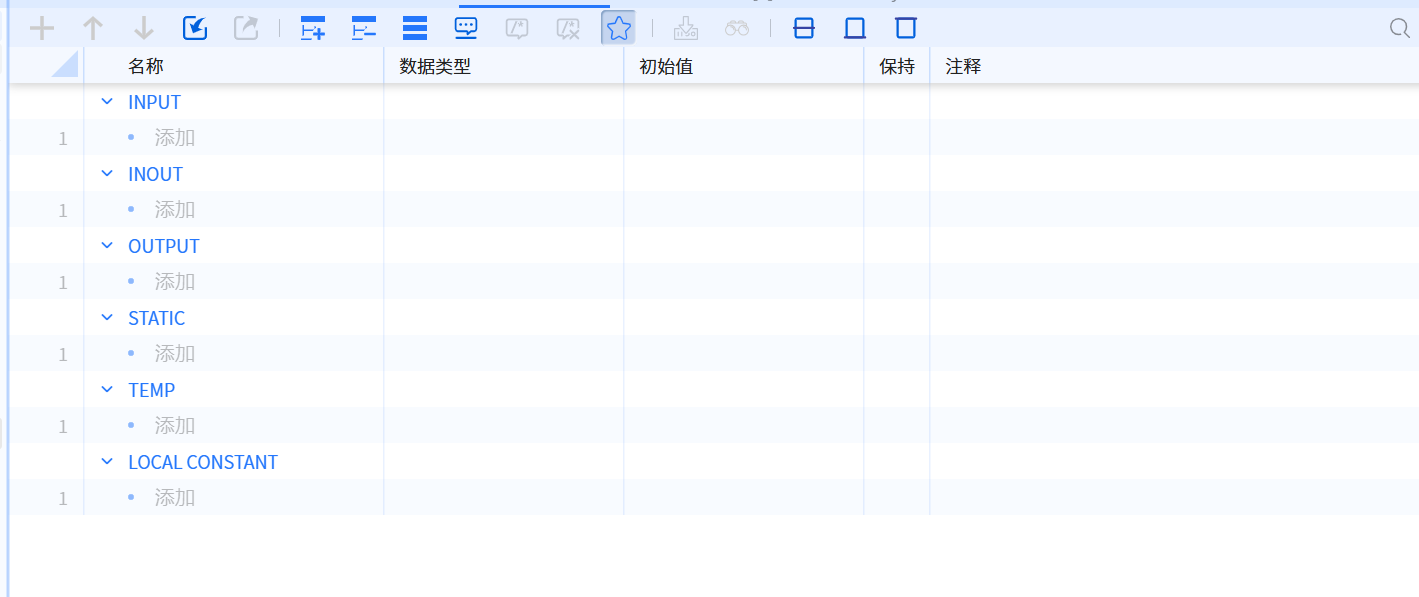Select the TEMP section row
Viewport: 1419px width, 597px height.
tap(152, 390)
